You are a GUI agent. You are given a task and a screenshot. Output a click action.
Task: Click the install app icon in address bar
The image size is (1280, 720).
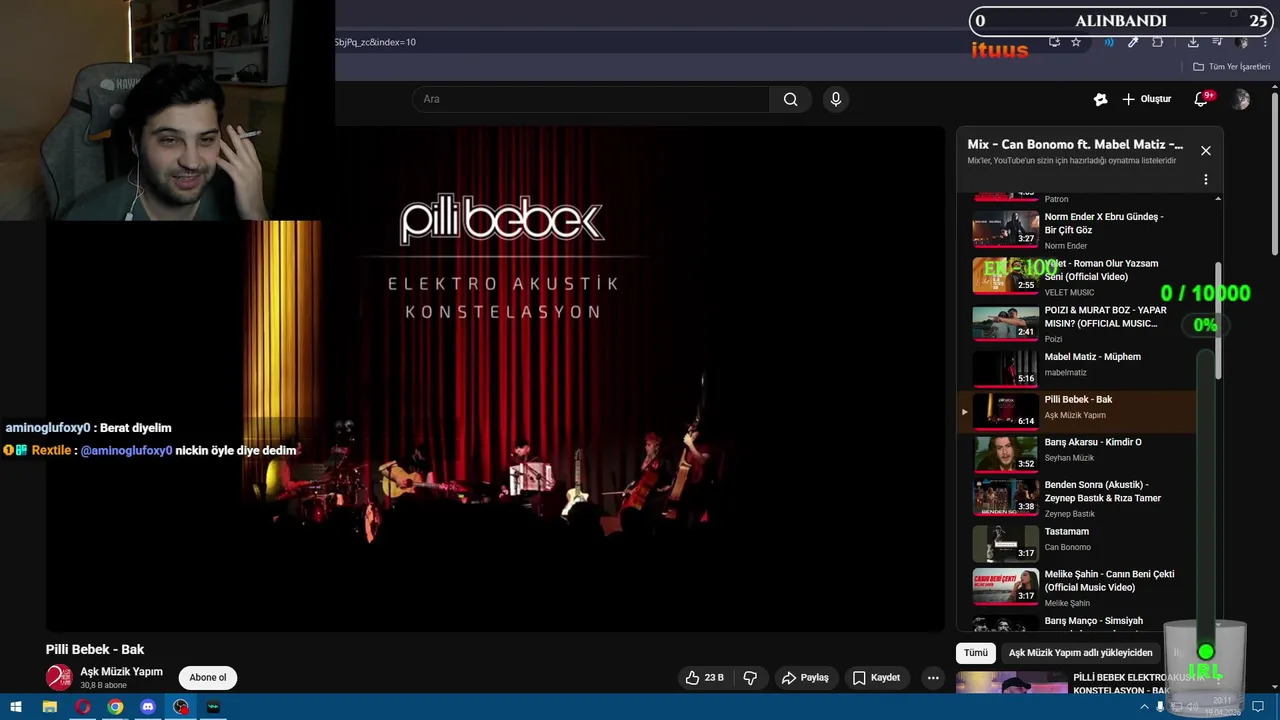point(1054,42)
